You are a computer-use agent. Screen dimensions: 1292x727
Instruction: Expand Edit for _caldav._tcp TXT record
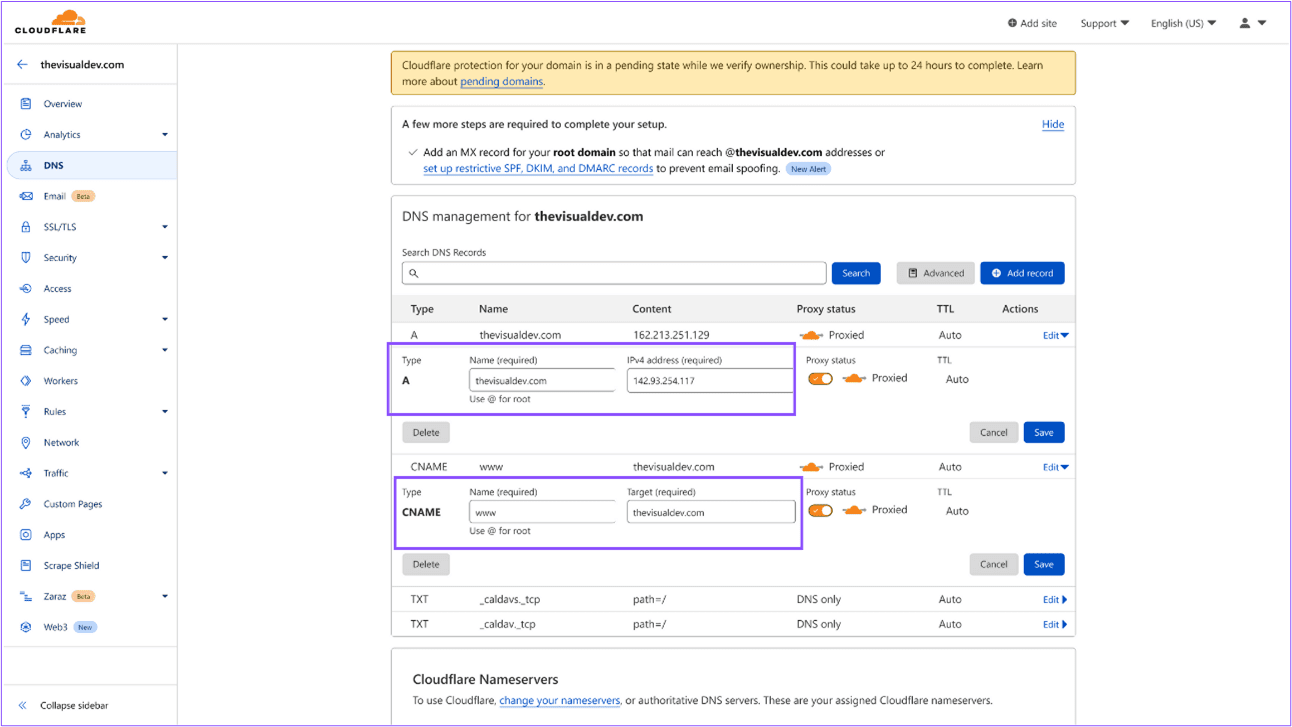[x=1055, y=625]
